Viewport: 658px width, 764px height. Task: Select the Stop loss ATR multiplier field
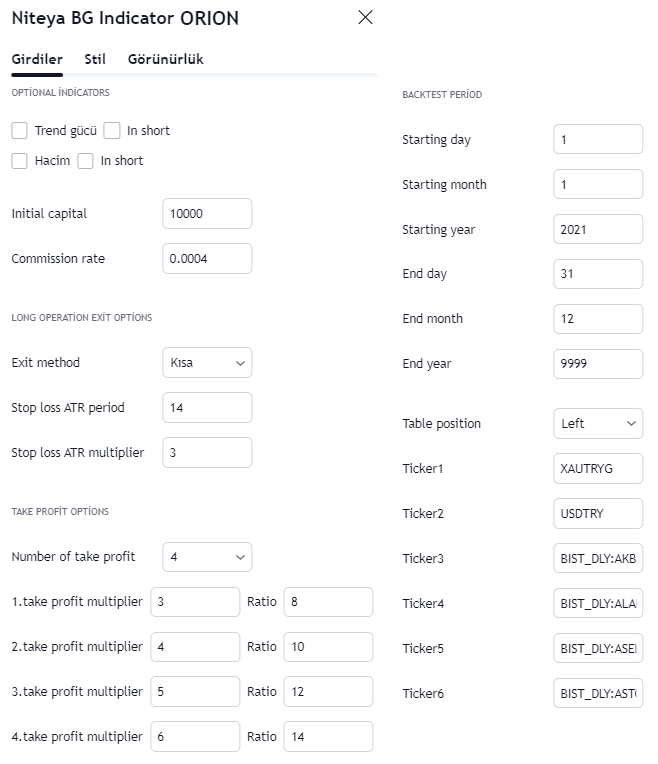[x=207, y=453]
